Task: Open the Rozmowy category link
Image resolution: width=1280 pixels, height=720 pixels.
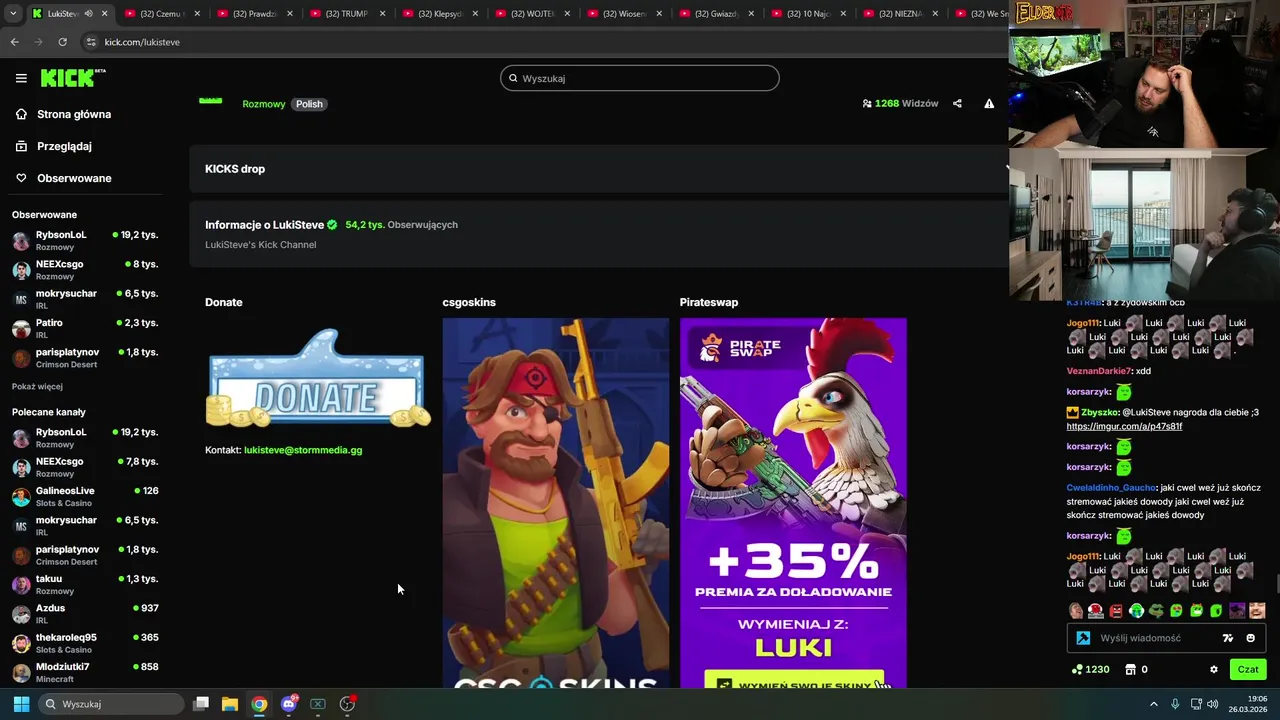Action: click(264, 104)
